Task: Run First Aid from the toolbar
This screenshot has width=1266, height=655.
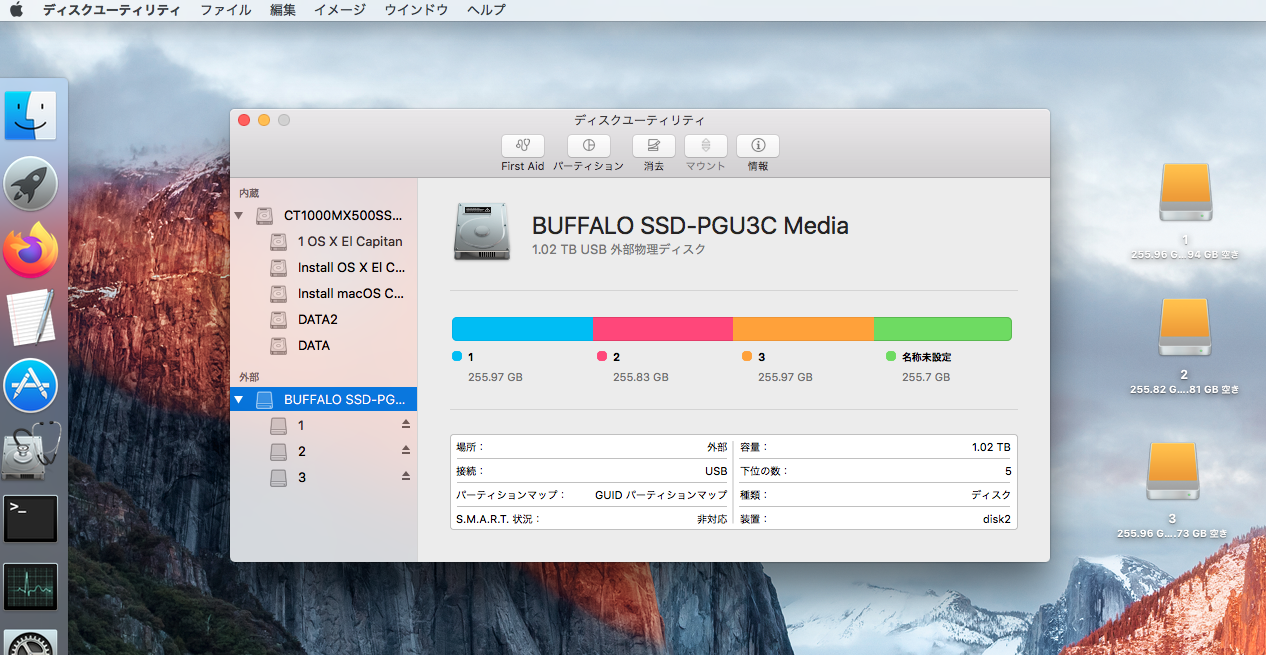Action: [x=523, y=146]
